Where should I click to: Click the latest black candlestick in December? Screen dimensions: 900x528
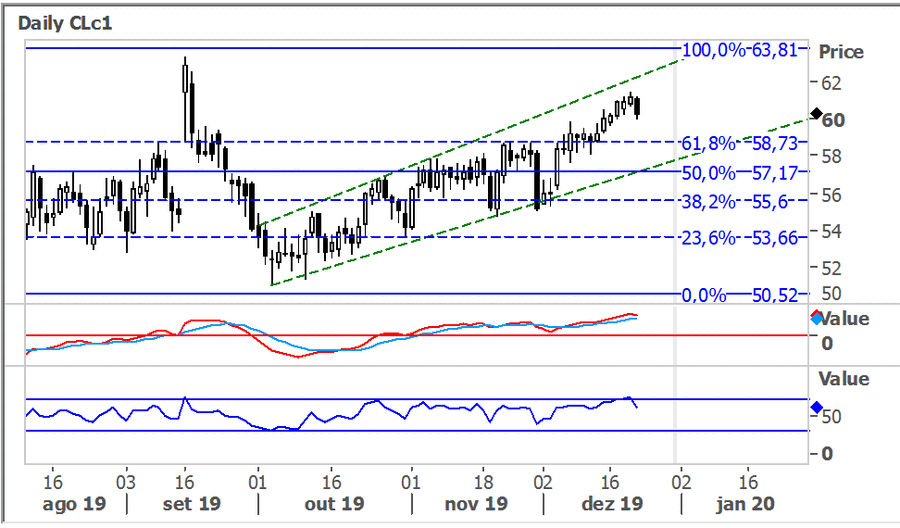(638, 107)
